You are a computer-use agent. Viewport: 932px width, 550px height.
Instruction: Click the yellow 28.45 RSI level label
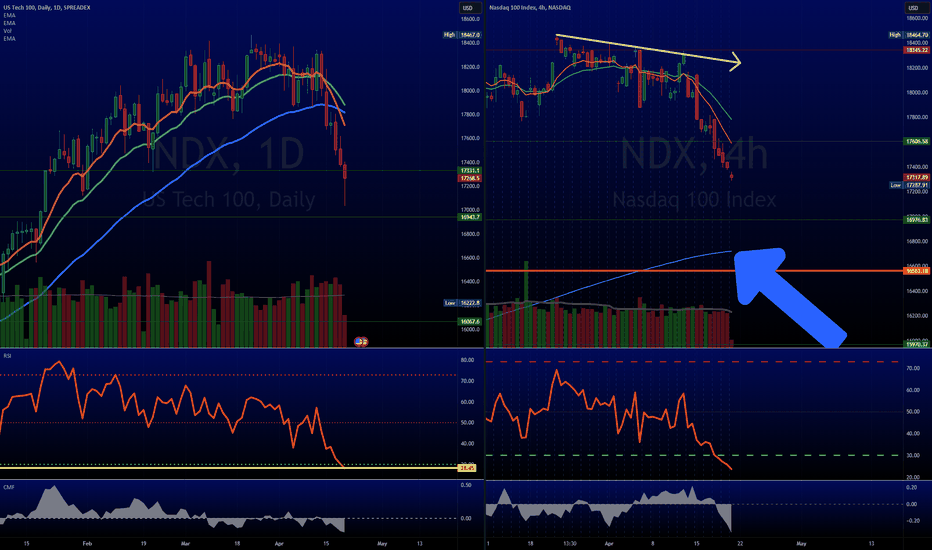point(467,468)
